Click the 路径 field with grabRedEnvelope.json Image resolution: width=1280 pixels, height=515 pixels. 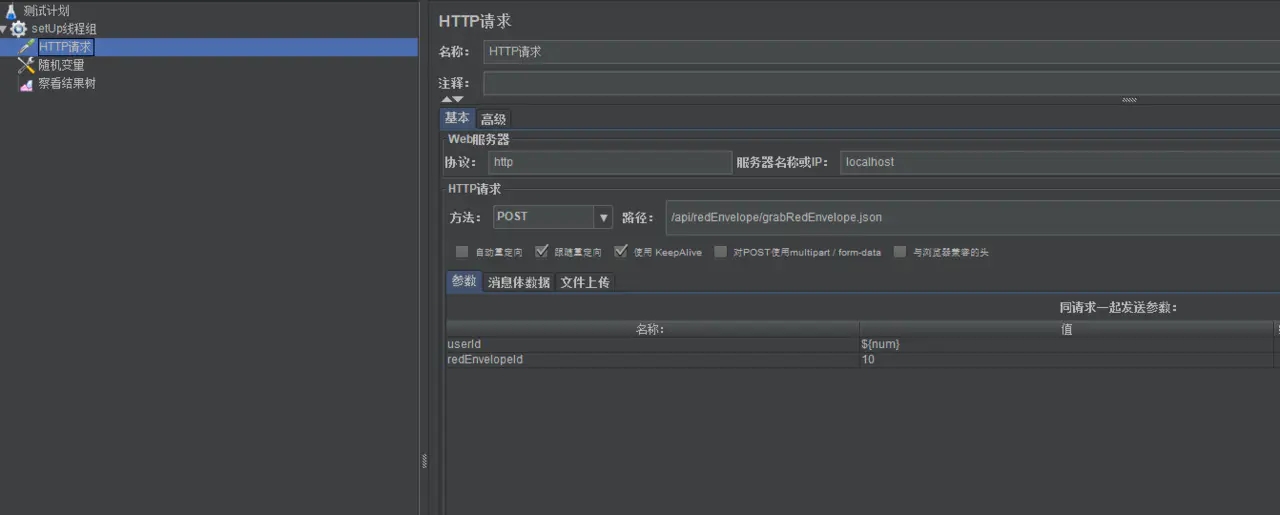click(970, 217)
